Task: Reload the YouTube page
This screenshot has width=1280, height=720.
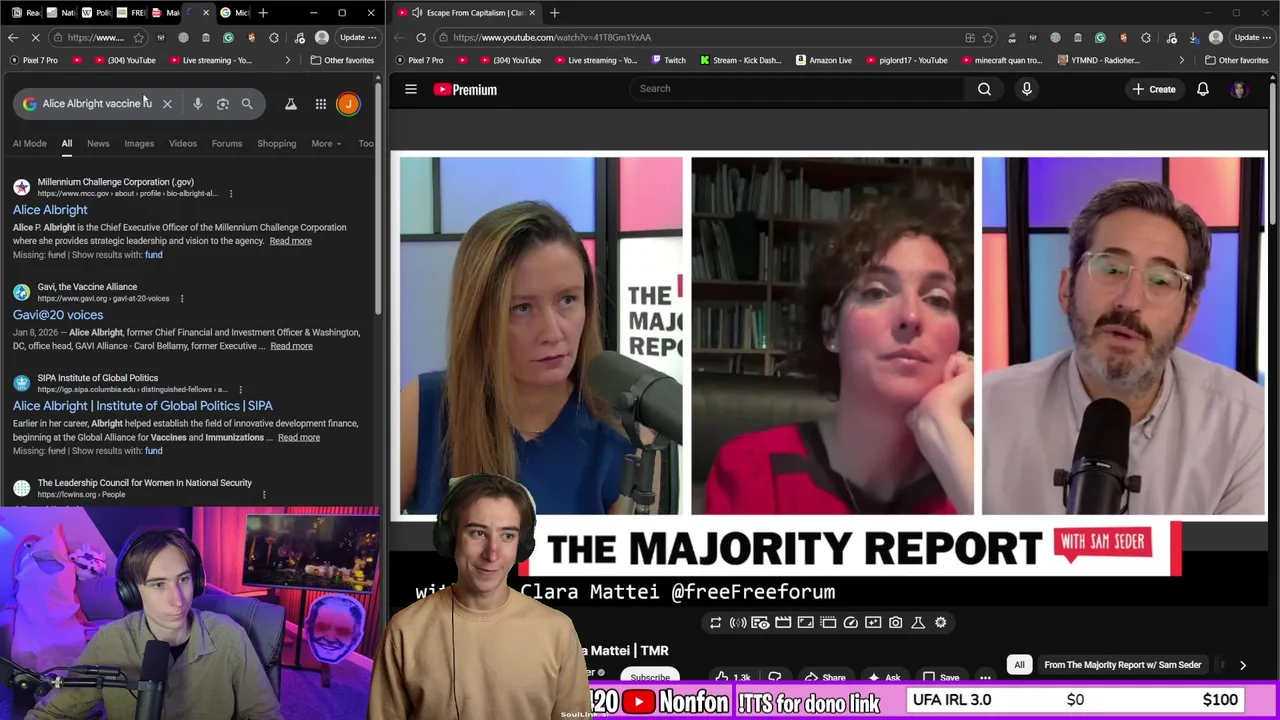Action: (x=421, y=37)
